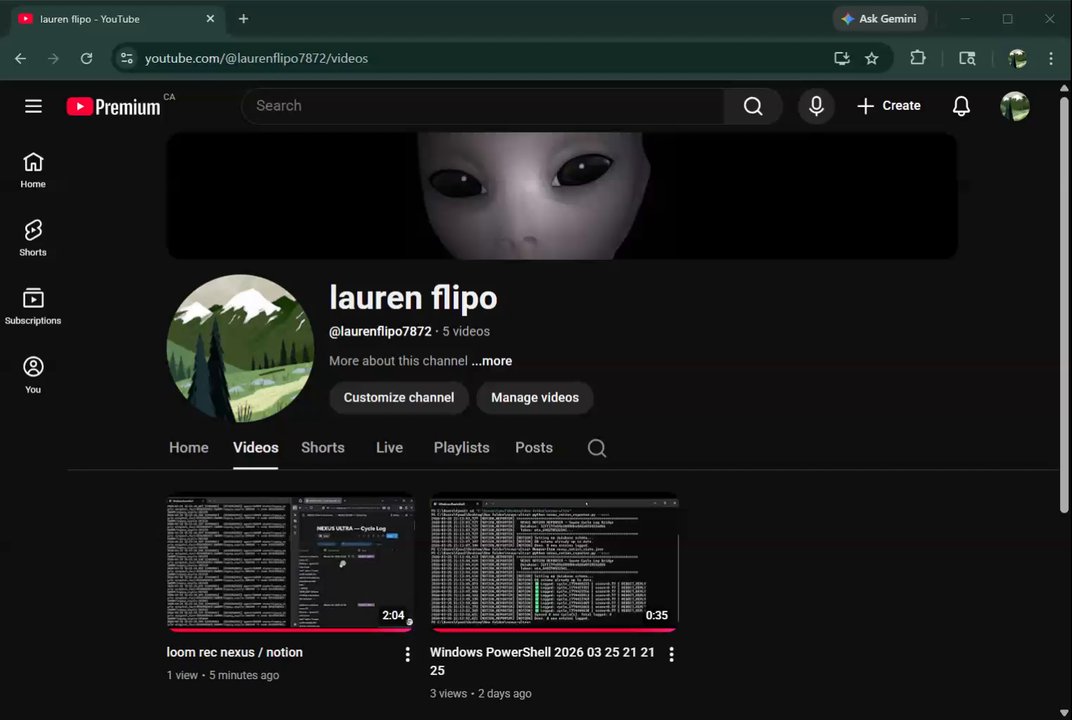Viewport: 1072px width, 720px height.
Task: Bookmark this page with star icon
Action: tap(871, 58)
